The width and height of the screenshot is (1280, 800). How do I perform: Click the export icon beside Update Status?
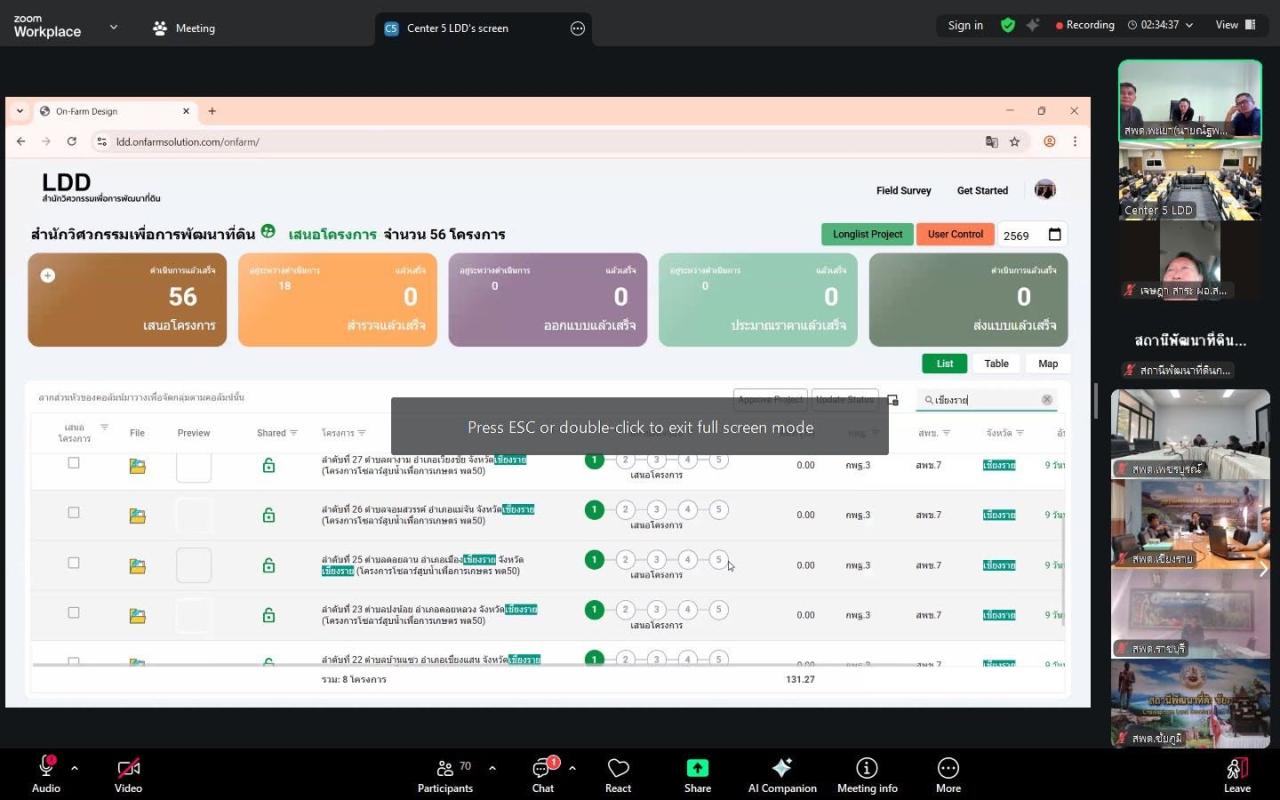coord(893,400)
